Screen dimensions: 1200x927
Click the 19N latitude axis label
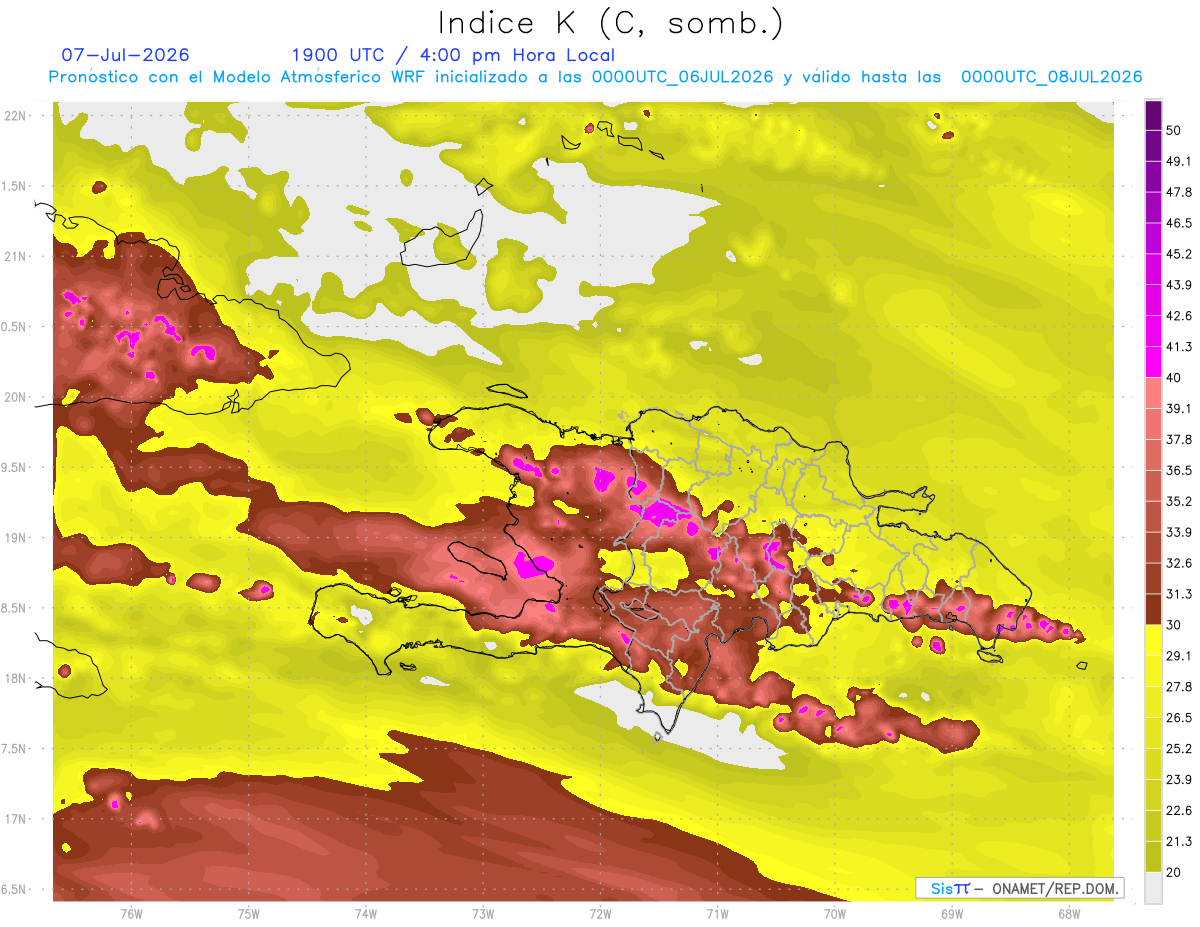pos(16,538)
